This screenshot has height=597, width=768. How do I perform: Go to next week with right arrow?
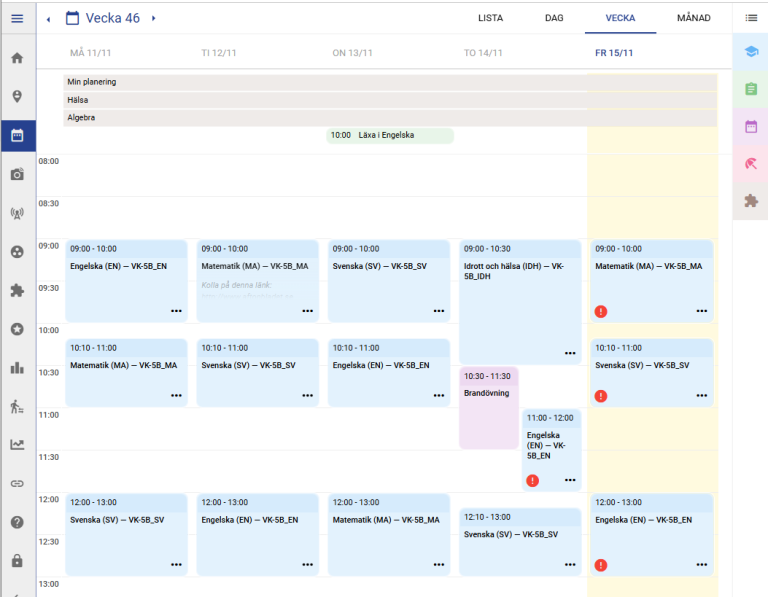(x=153, y=19)
